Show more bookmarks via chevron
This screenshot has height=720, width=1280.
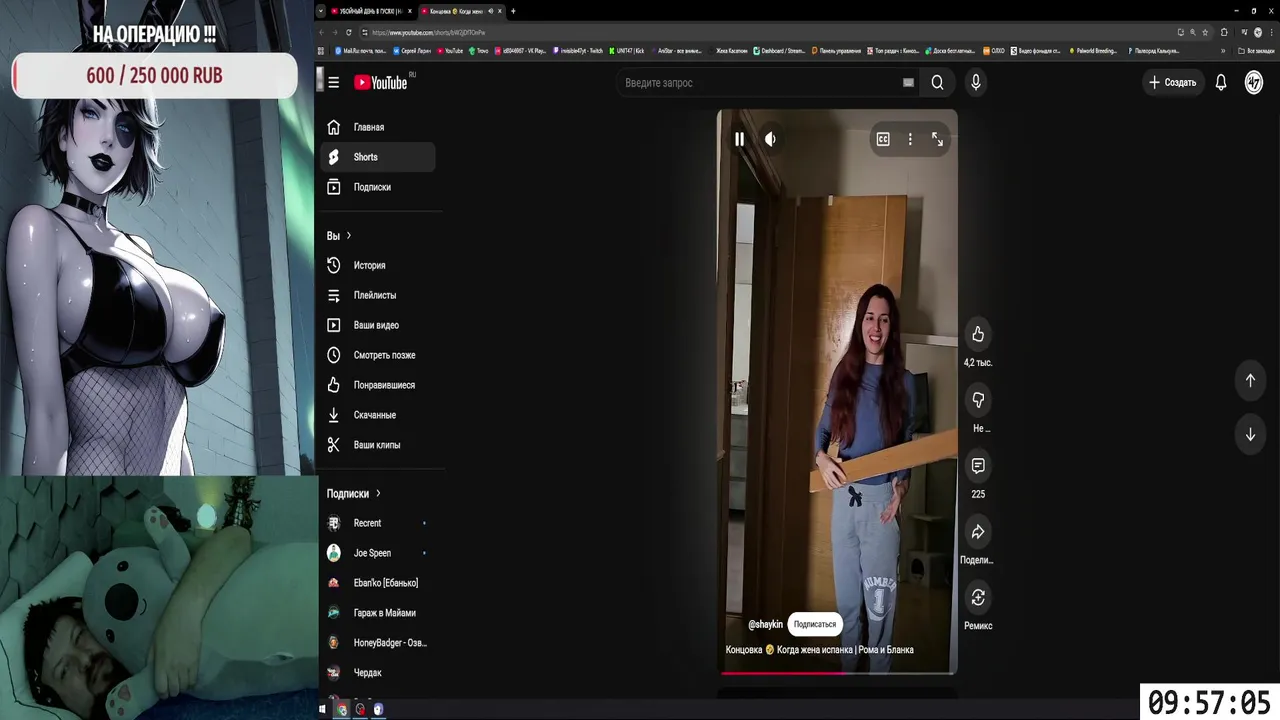pos(1222,50)
